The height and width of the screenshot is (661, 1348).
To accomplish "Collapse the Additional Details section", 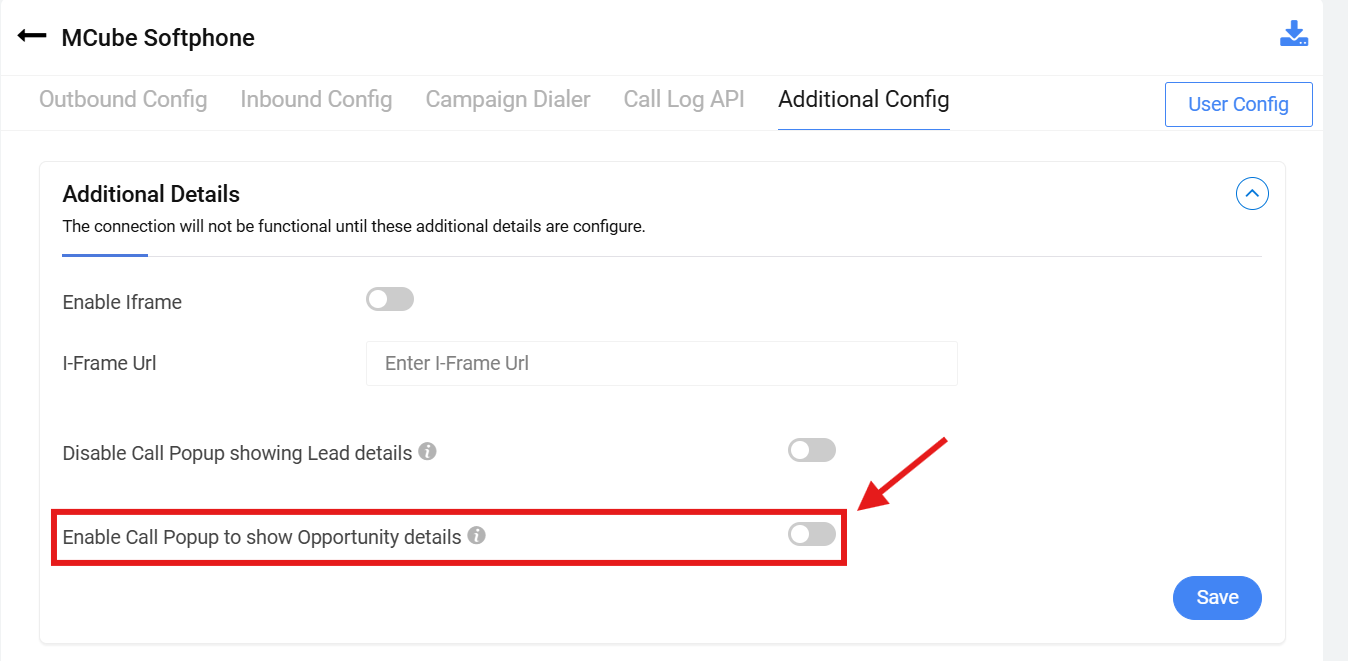I will [x=1252, y=193].
